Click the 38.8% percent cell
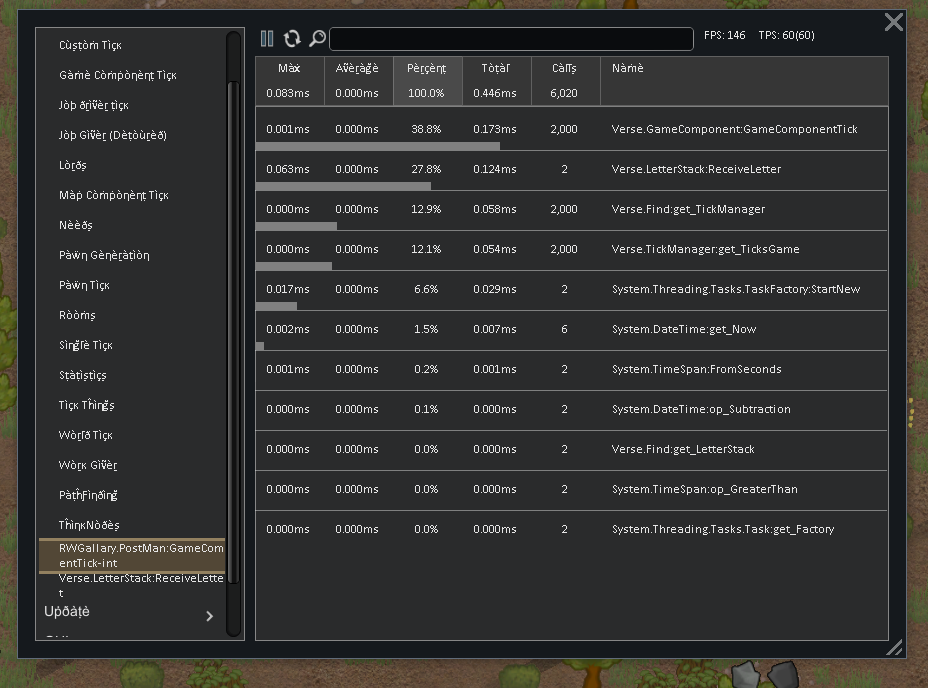The height and width of the screenshot is (688, 928). [426, 129]
